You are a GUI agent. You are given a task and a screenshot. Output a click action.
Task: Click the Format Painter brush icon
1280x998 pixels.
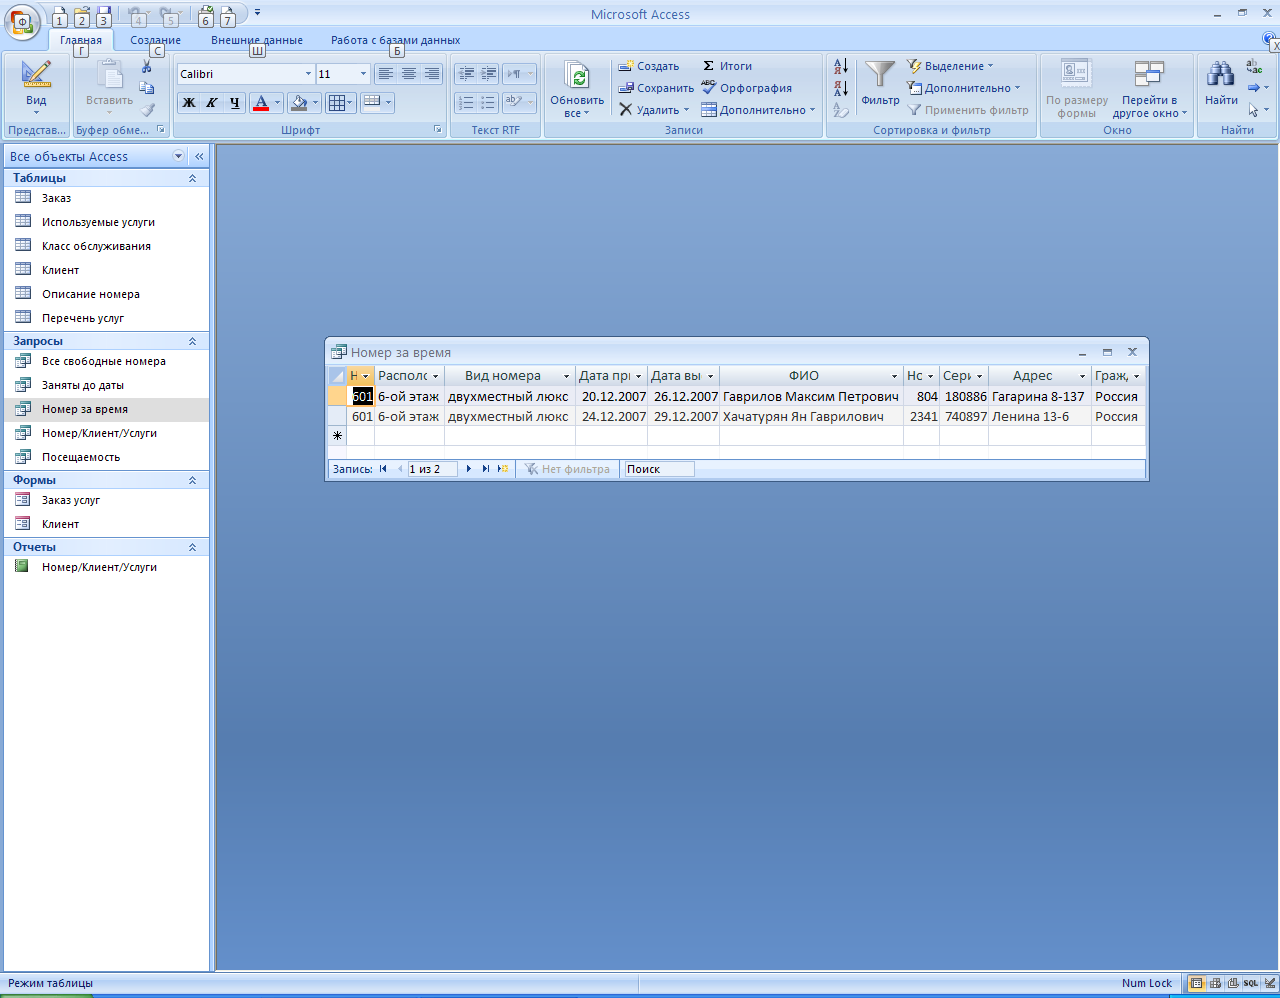147,110
